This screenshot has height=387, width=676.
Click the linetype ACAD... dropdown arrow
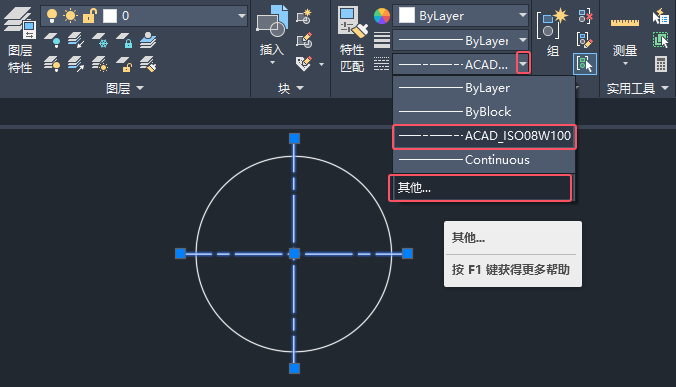(x=523, y=64)
